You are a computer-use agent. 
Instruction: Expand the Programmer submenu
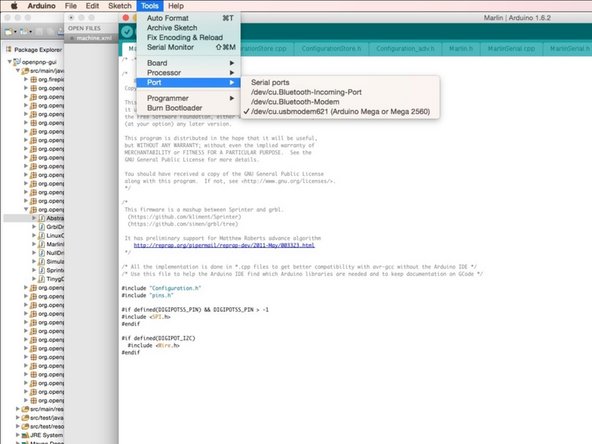(x=188, y=98)
